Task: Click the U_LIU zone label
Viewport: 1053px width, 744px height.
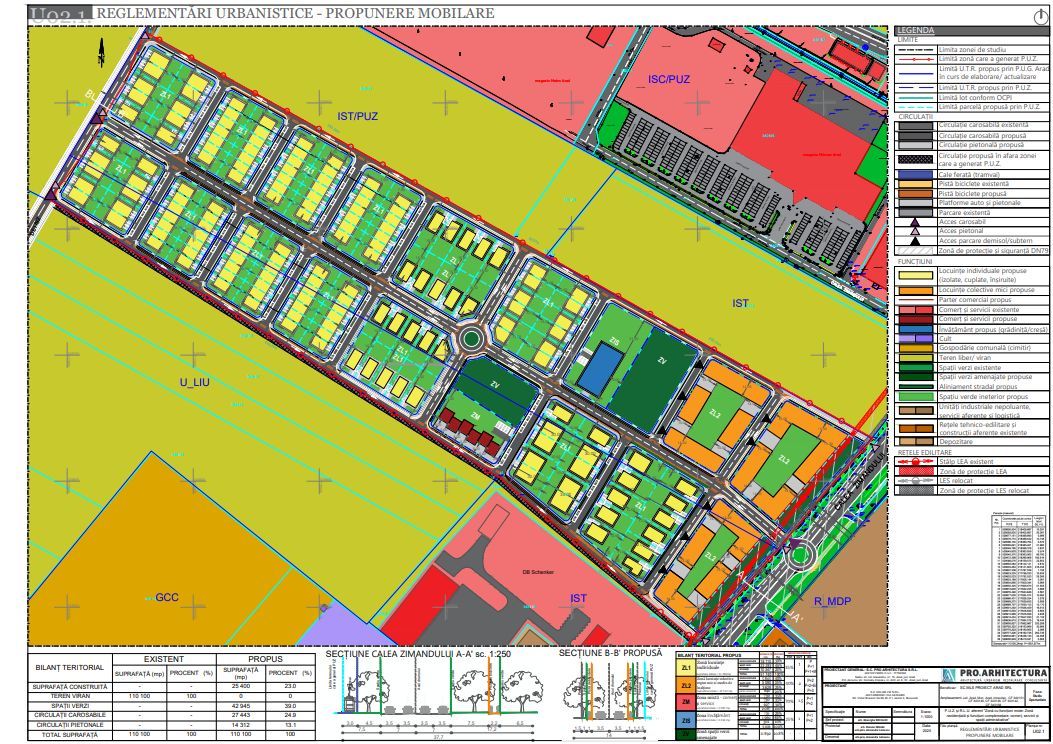Action: tap(198, 381)
